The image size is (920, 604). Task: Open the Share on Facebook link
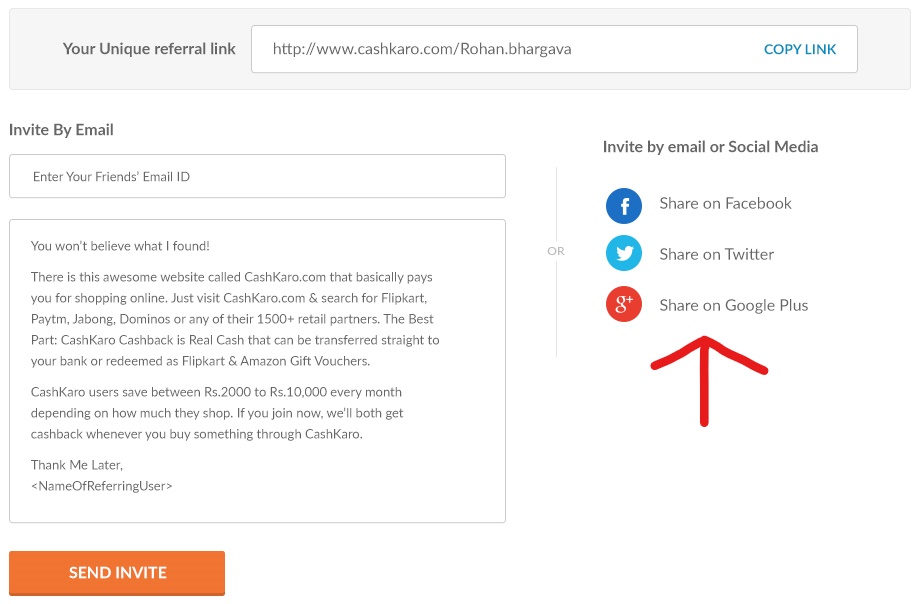(x=725, y=204)
